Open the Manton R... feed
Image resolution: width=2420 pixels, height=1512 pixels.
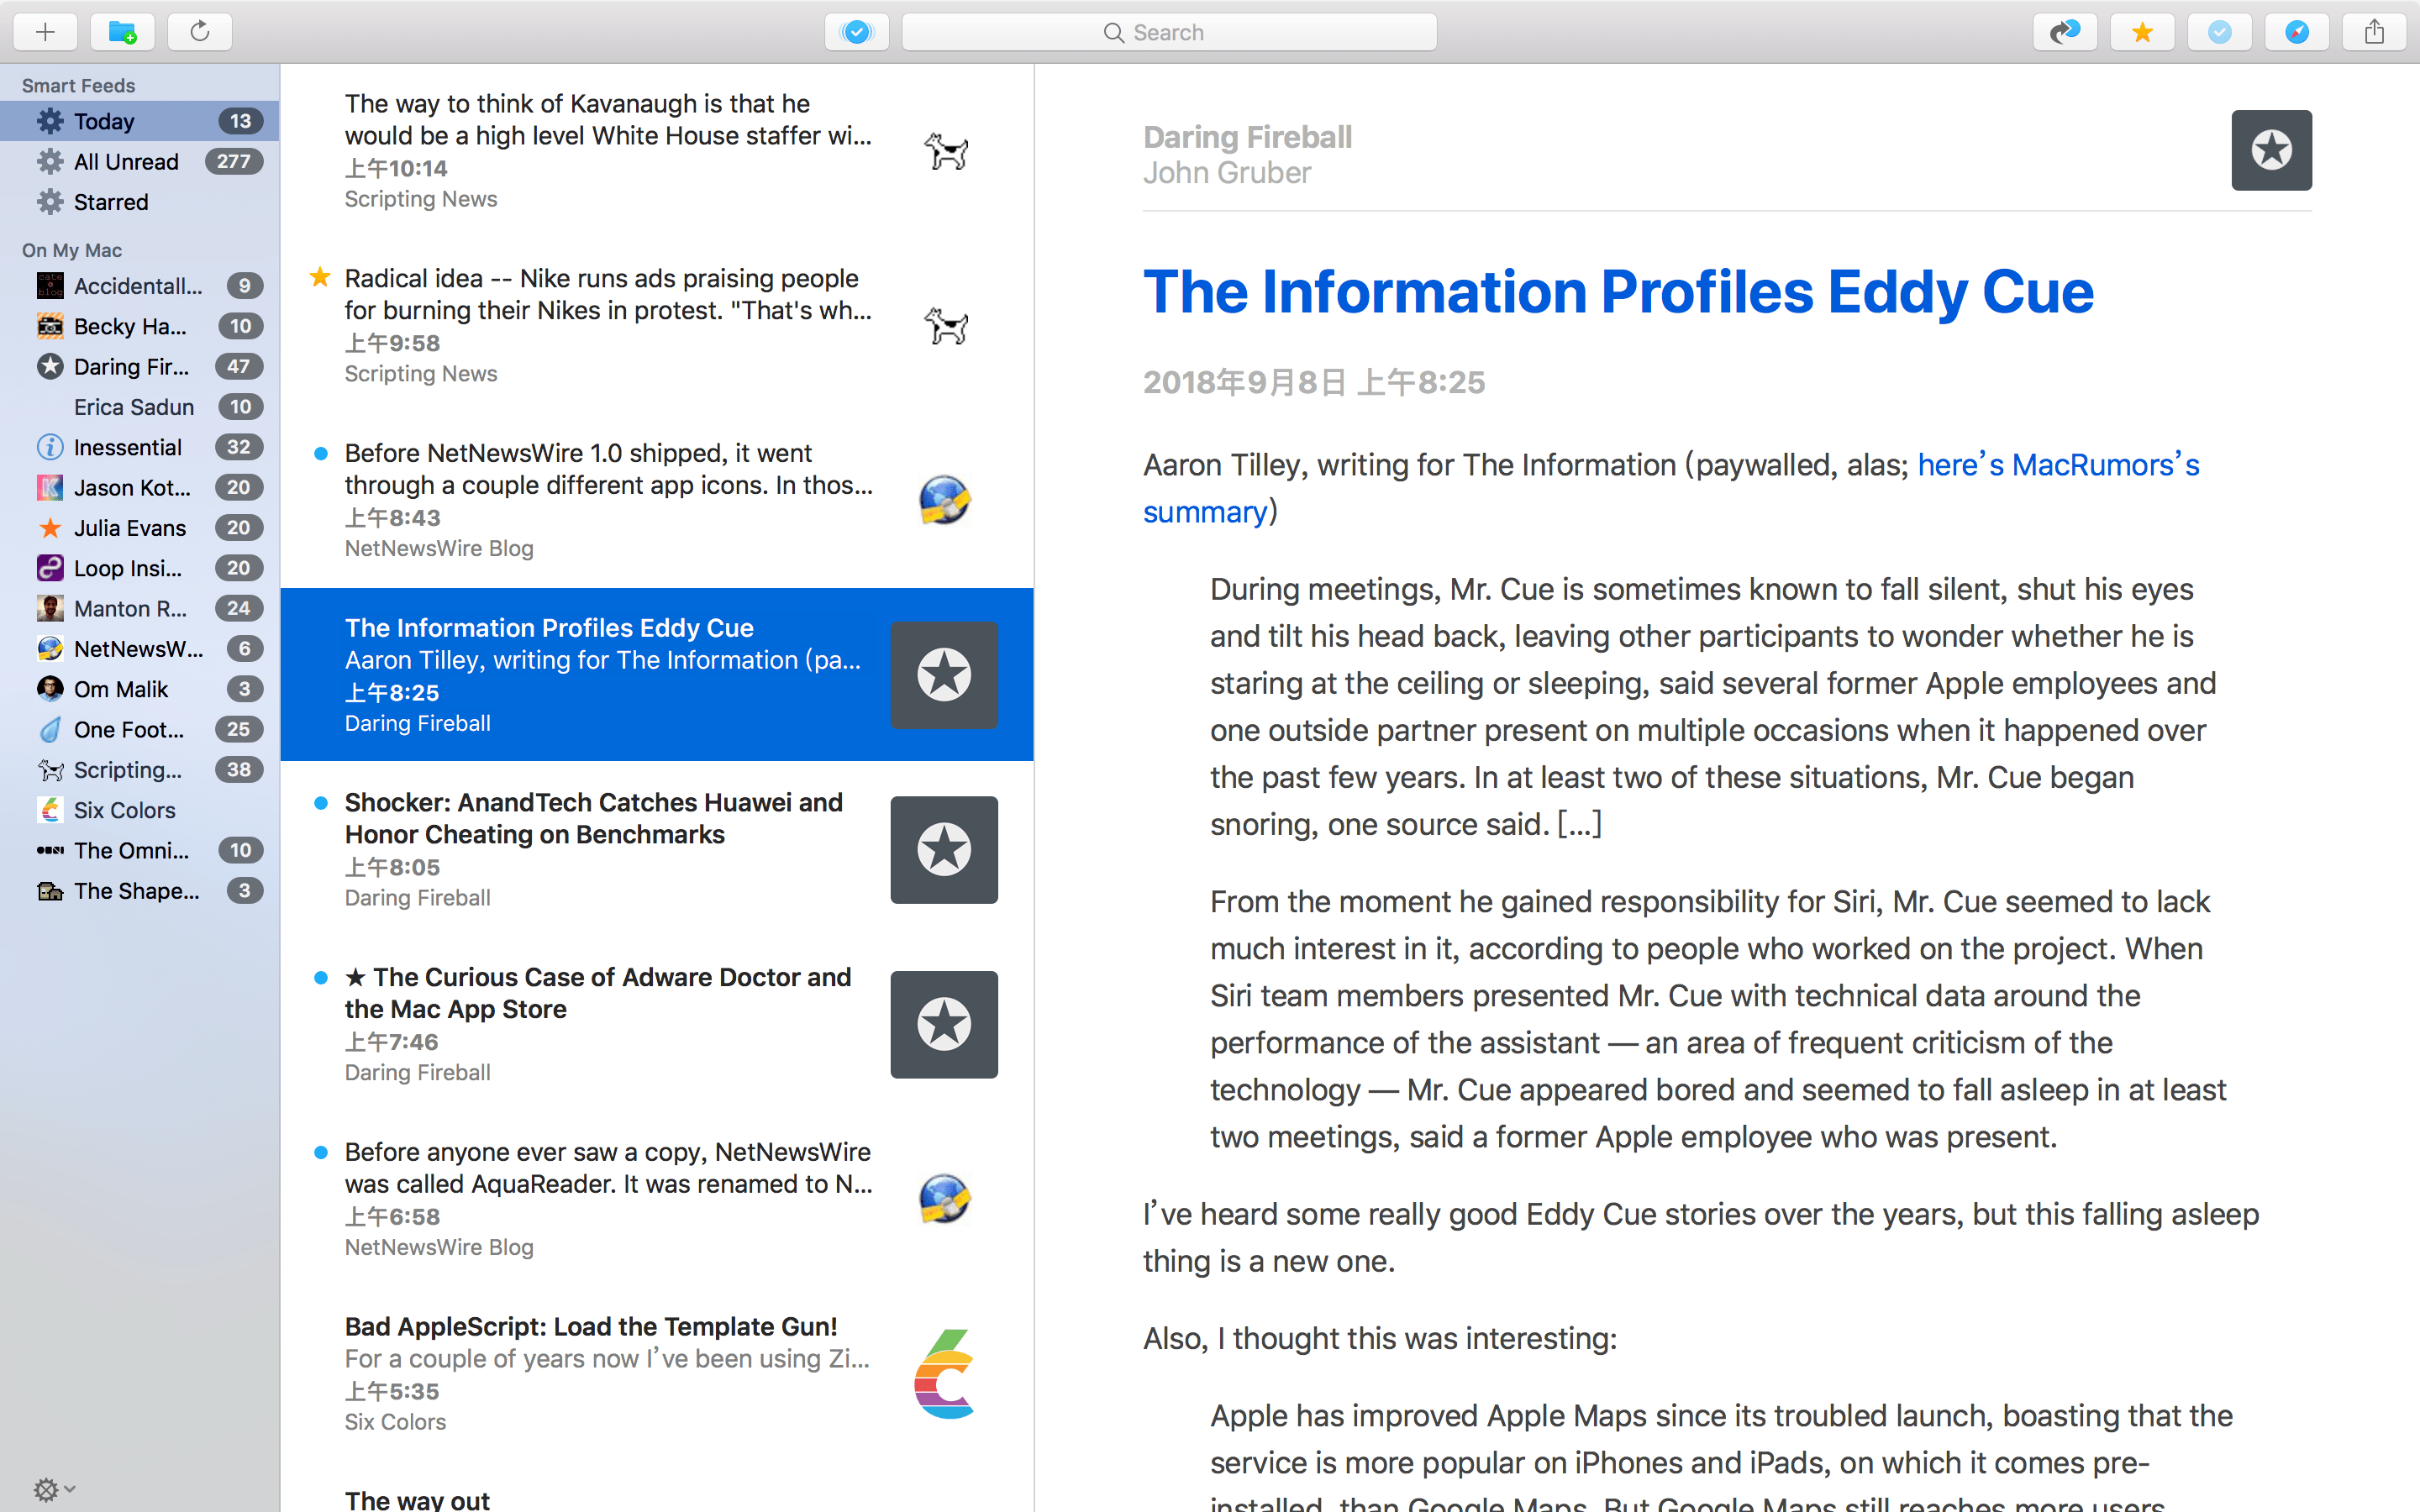coord(140,608)
